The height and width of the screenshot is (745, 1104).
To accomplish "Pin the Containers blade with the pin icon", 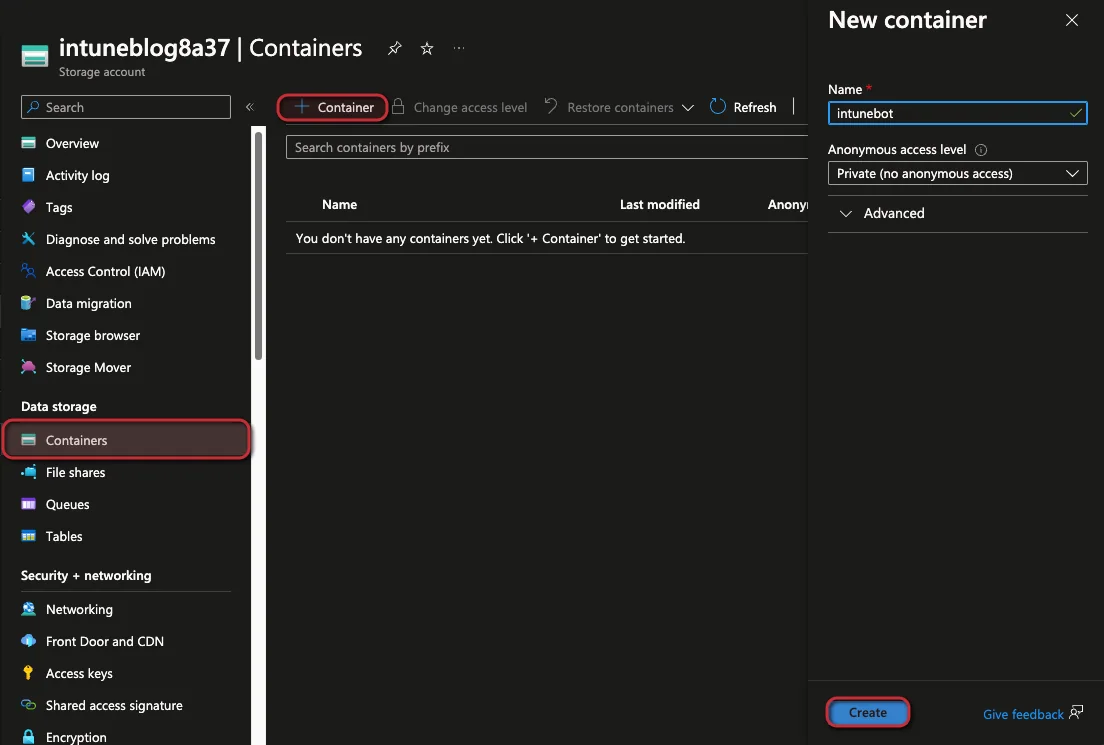I will coord(394,49).
